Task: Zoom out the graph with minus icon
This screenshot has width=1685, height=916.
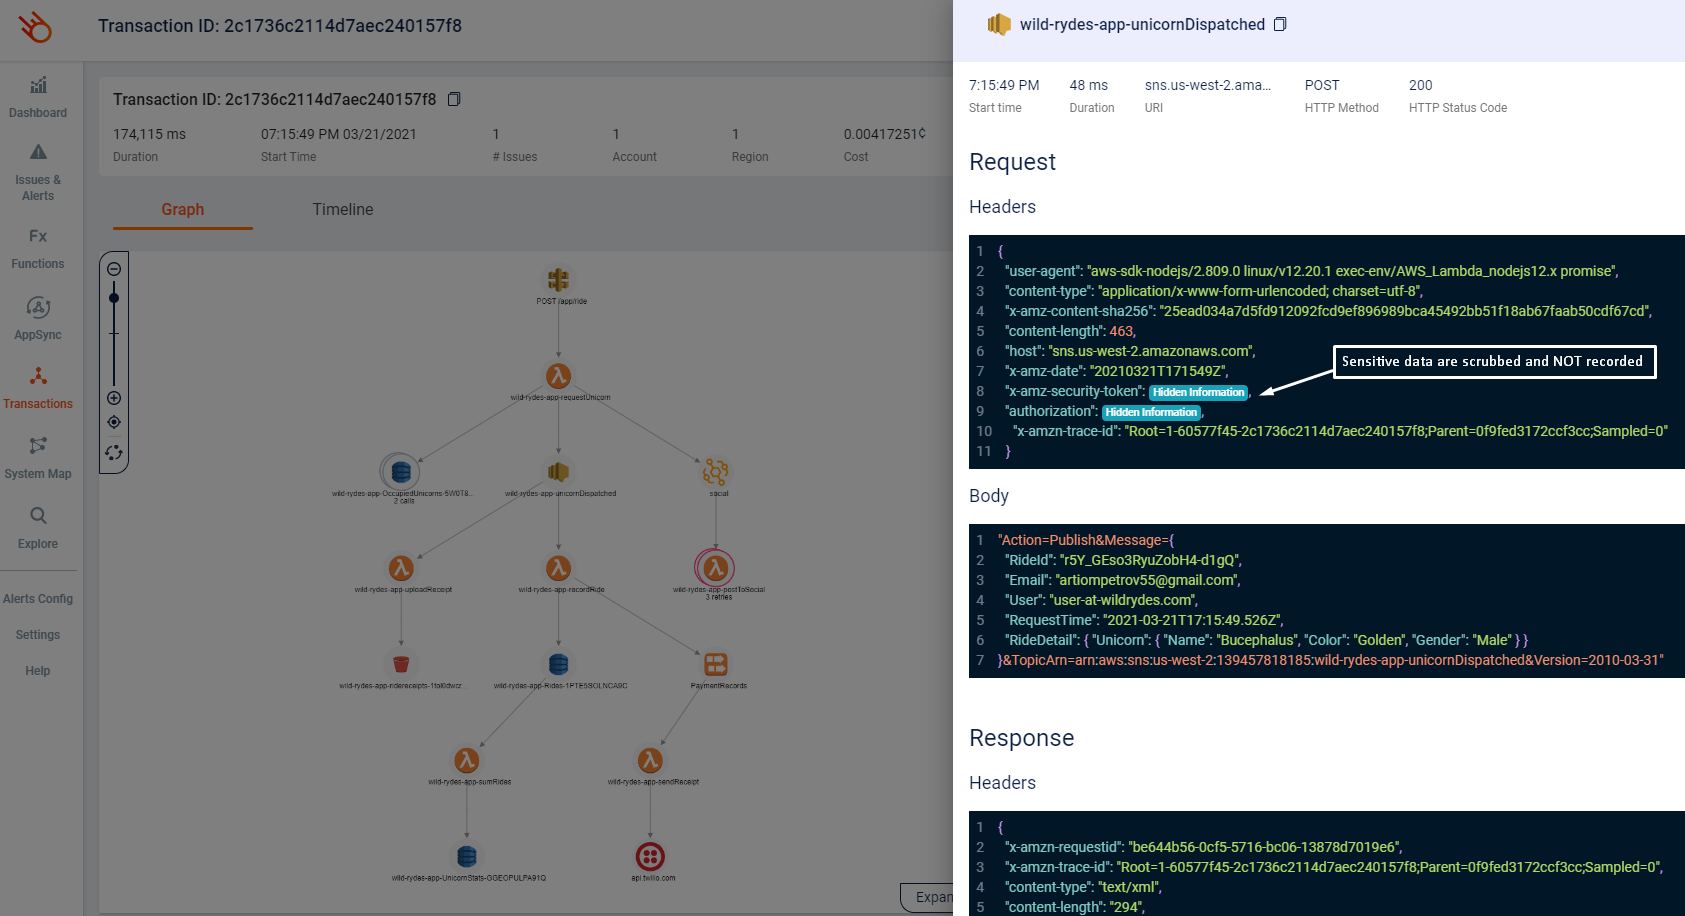Action: 114,269
